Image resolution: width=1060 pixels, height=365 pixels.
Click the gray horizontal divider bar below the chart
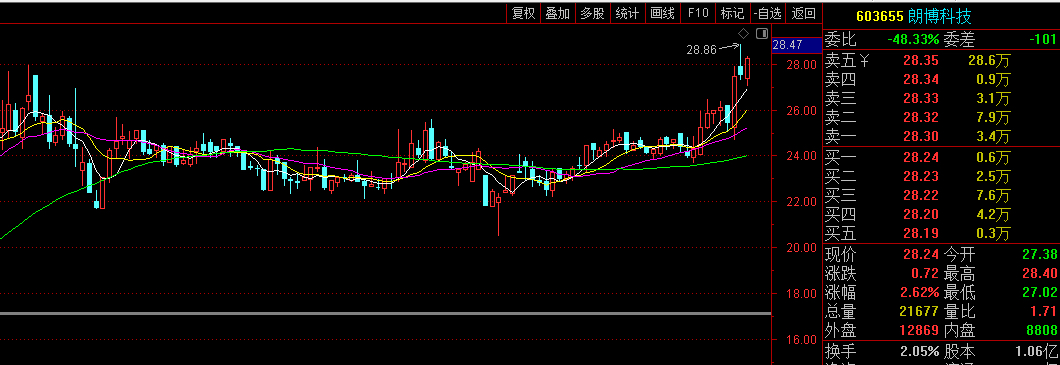[385, 314]
